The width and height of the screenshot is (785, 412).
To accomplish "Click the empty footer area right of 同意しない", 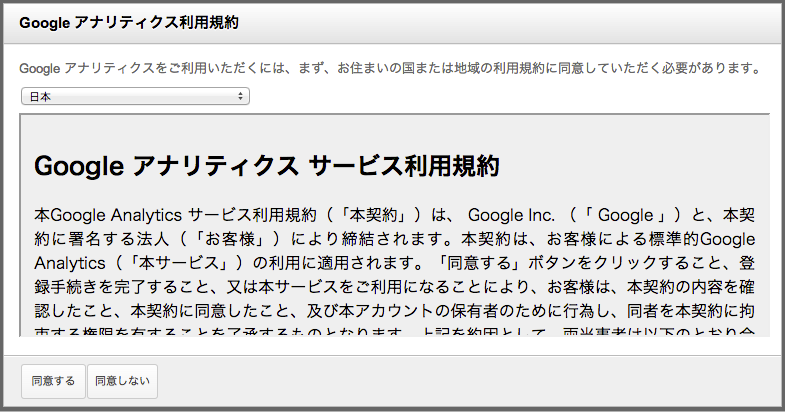I will click(460, 381).
